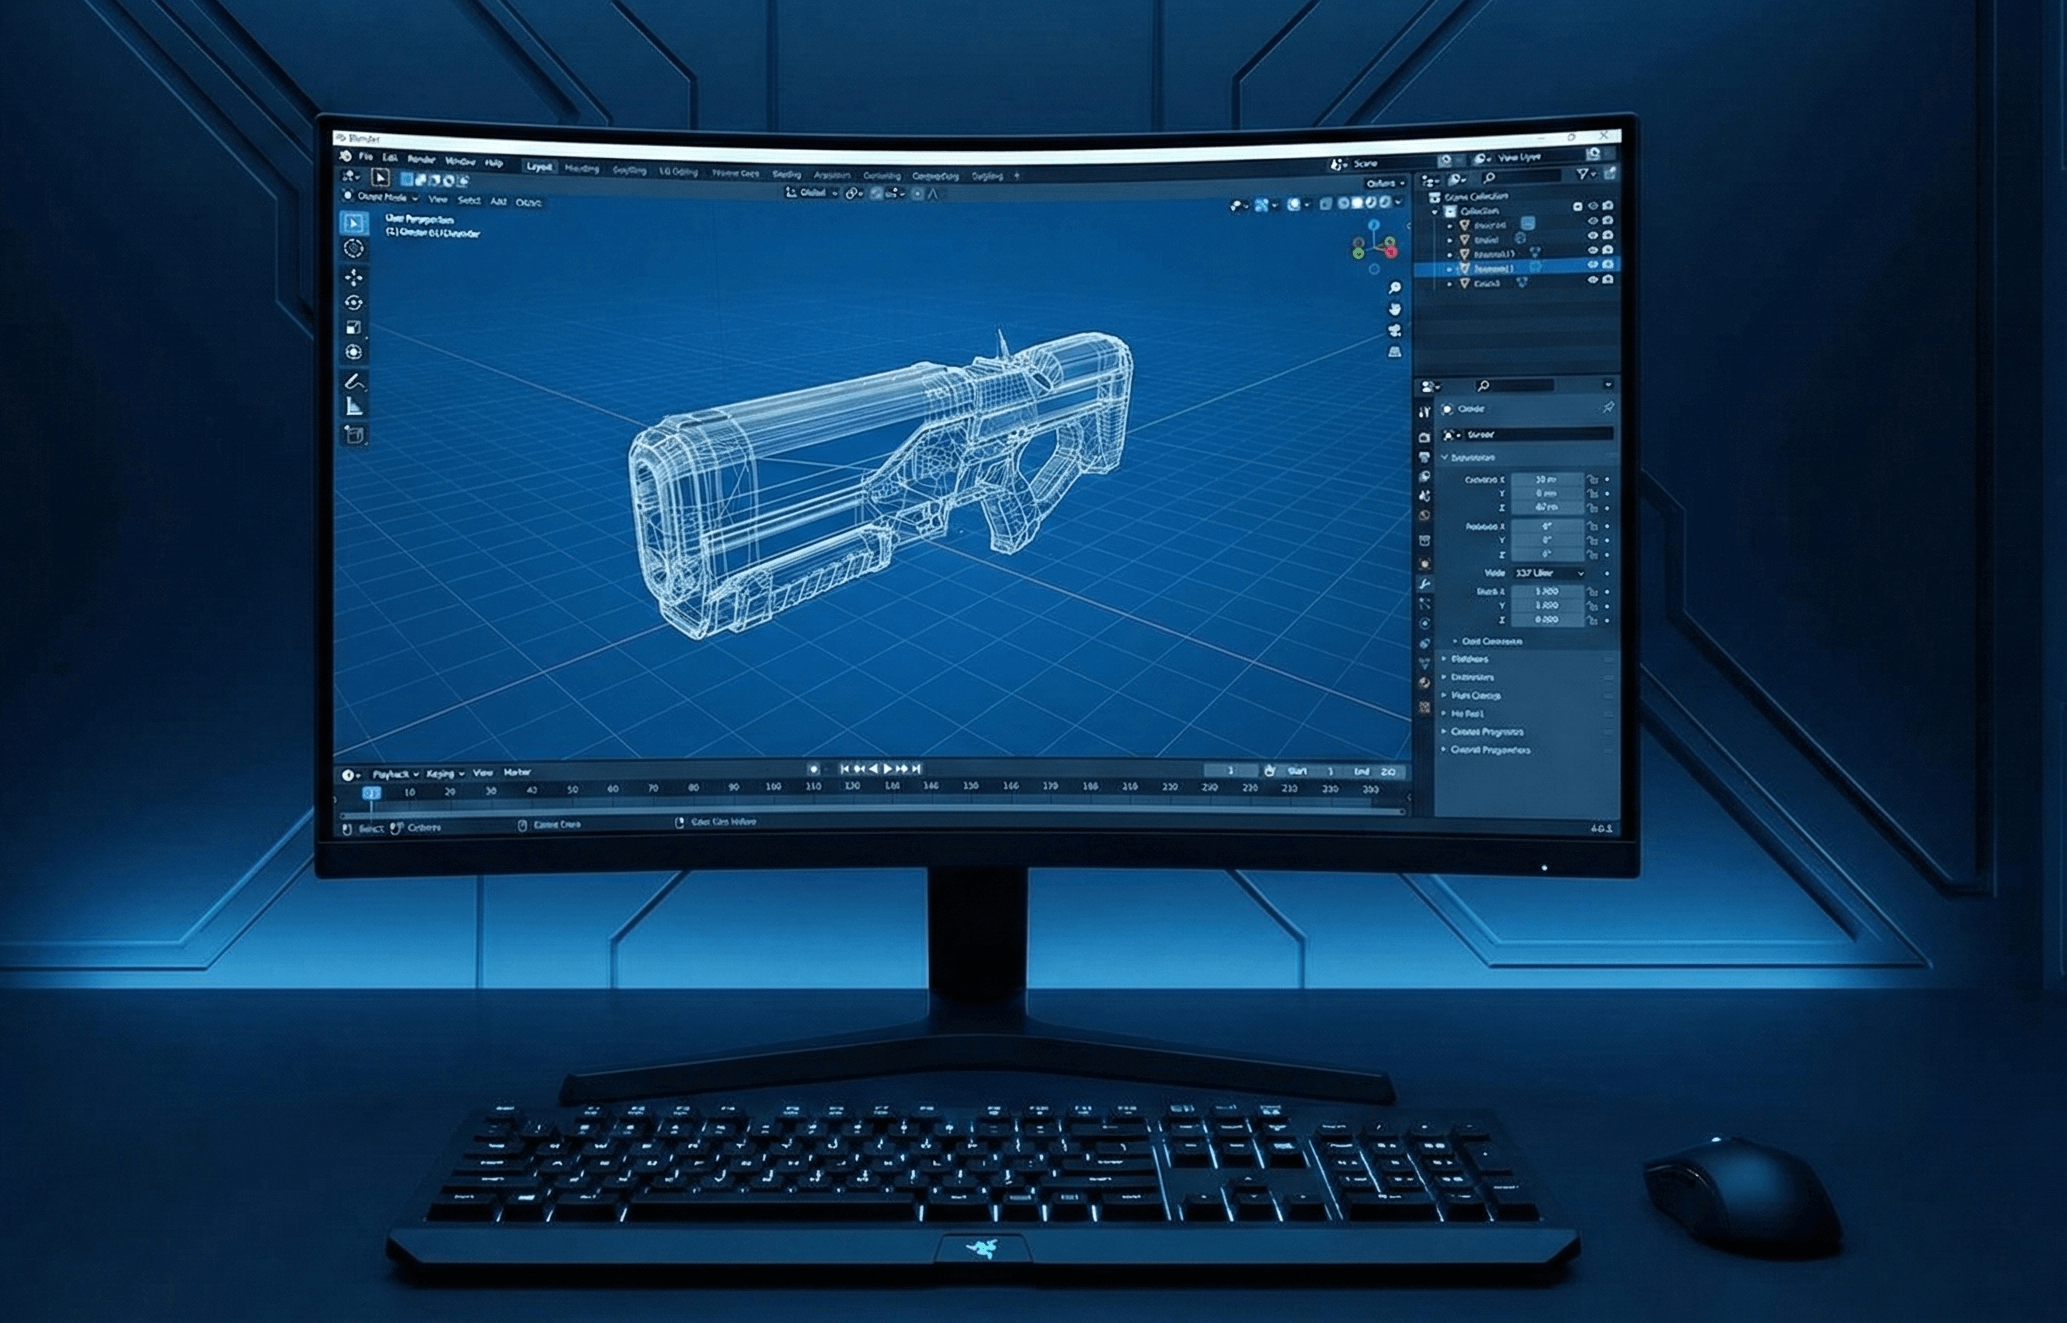This screenshot has height=1323, width=2067.
Task: Choose the Measure ruler tool
Action: (x=353, y=406)
